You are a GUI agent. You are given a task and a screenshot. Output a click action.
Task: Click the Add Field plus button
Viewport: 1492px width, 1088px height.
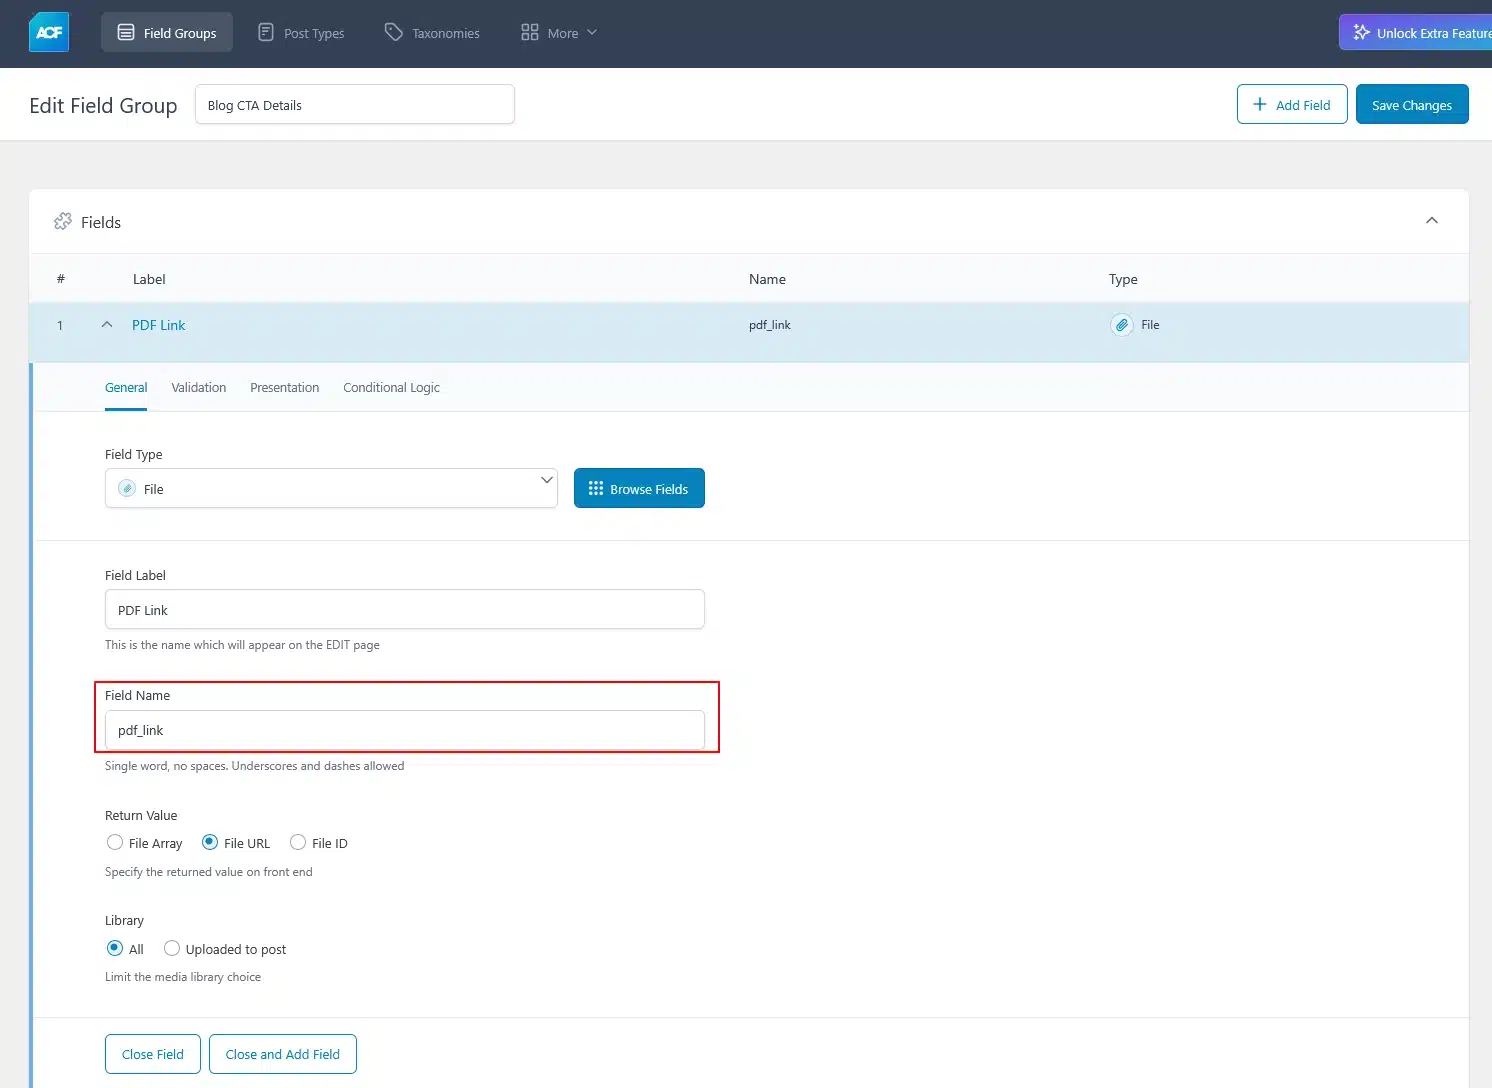(x=1292, y=105)
